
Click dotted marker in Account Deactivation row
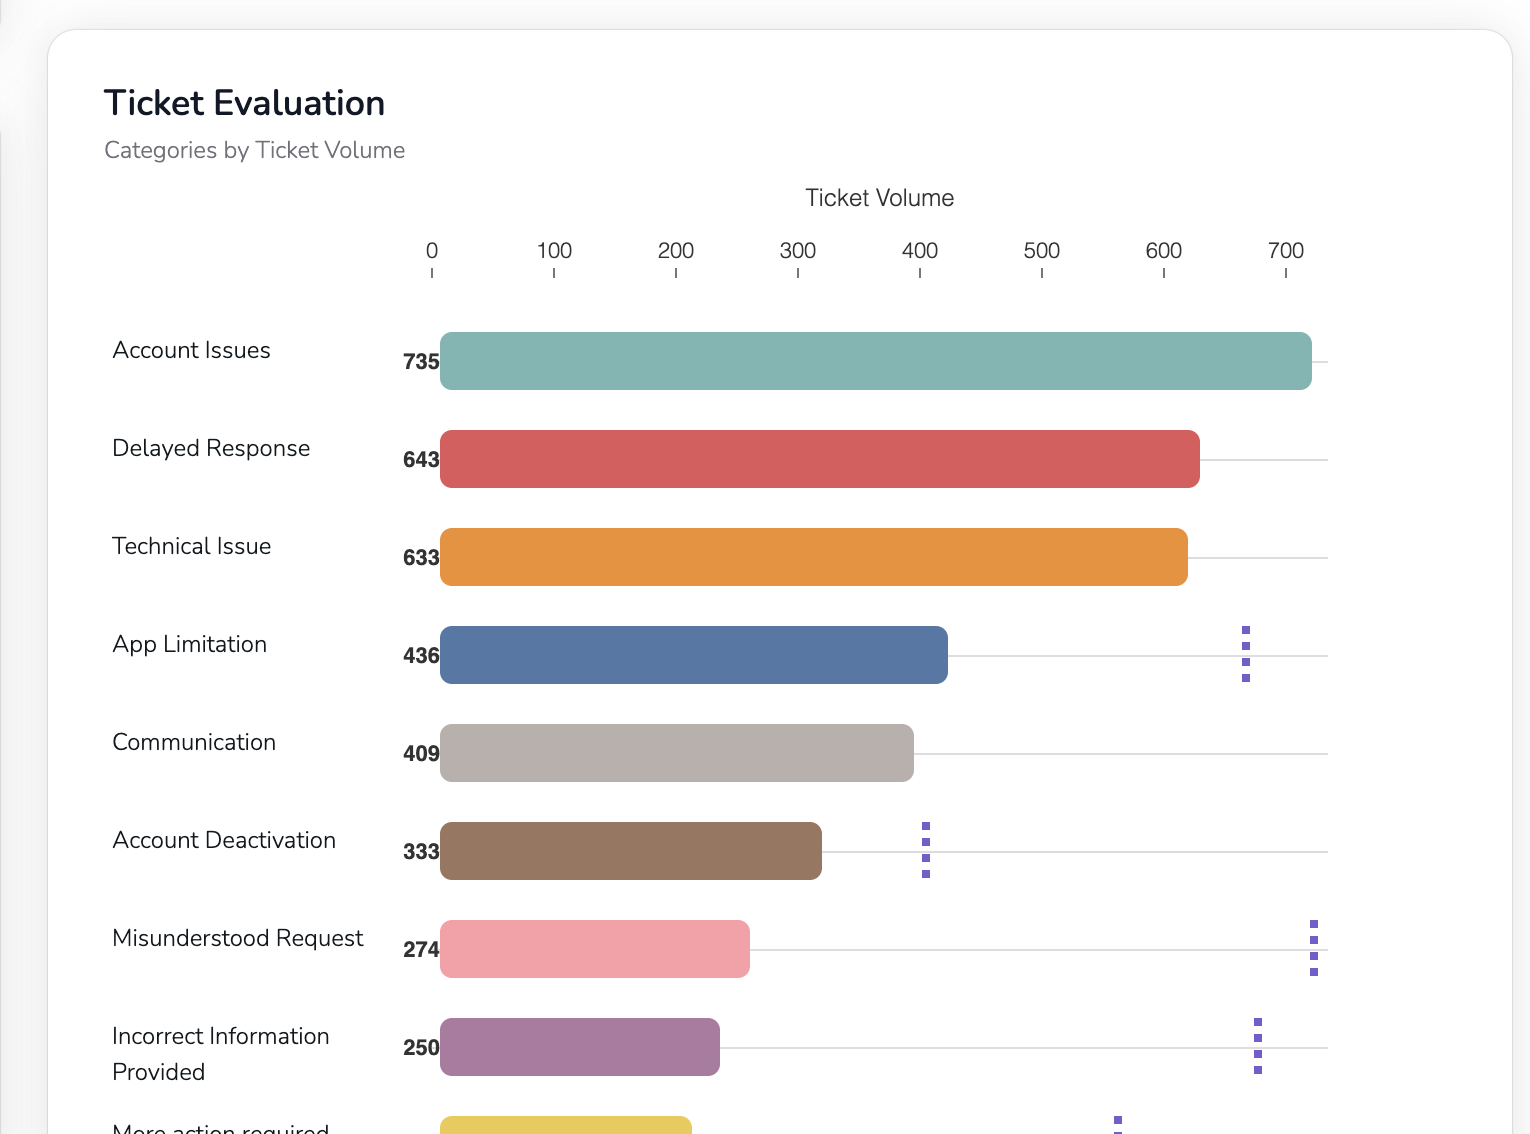(x=926, y=850)
